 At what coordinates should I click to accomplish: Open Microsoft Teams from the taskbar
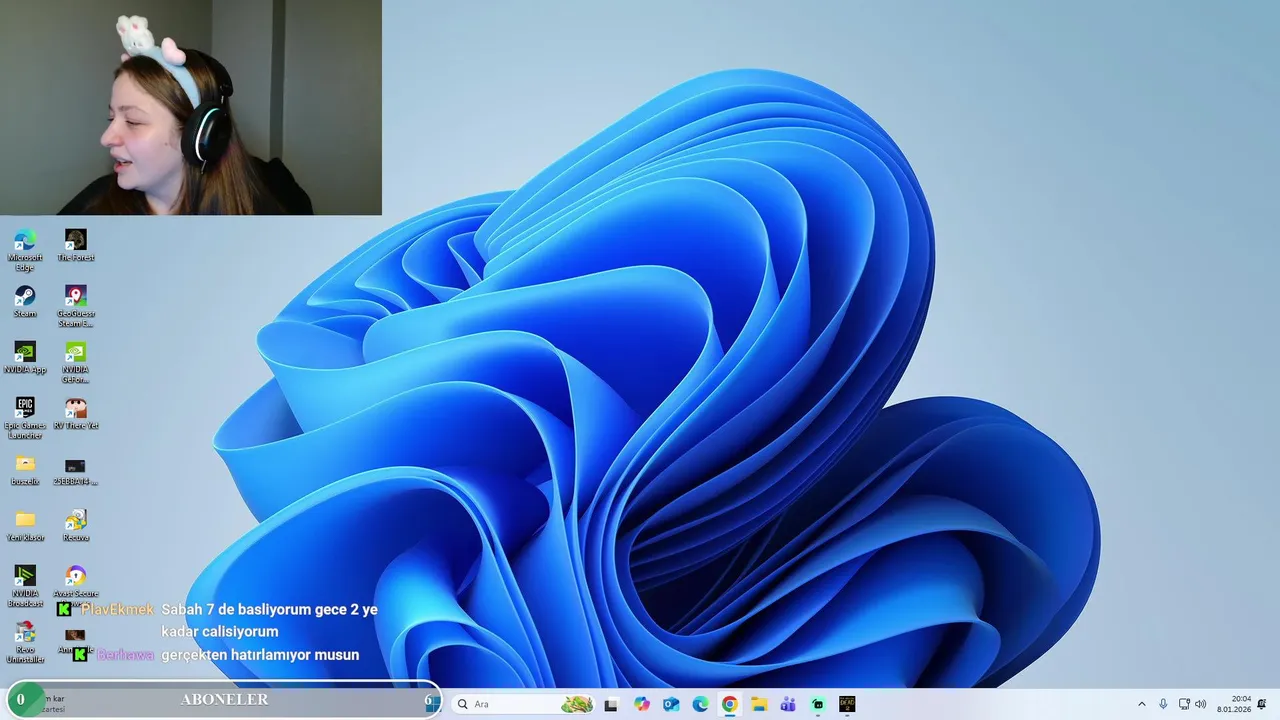788,704
